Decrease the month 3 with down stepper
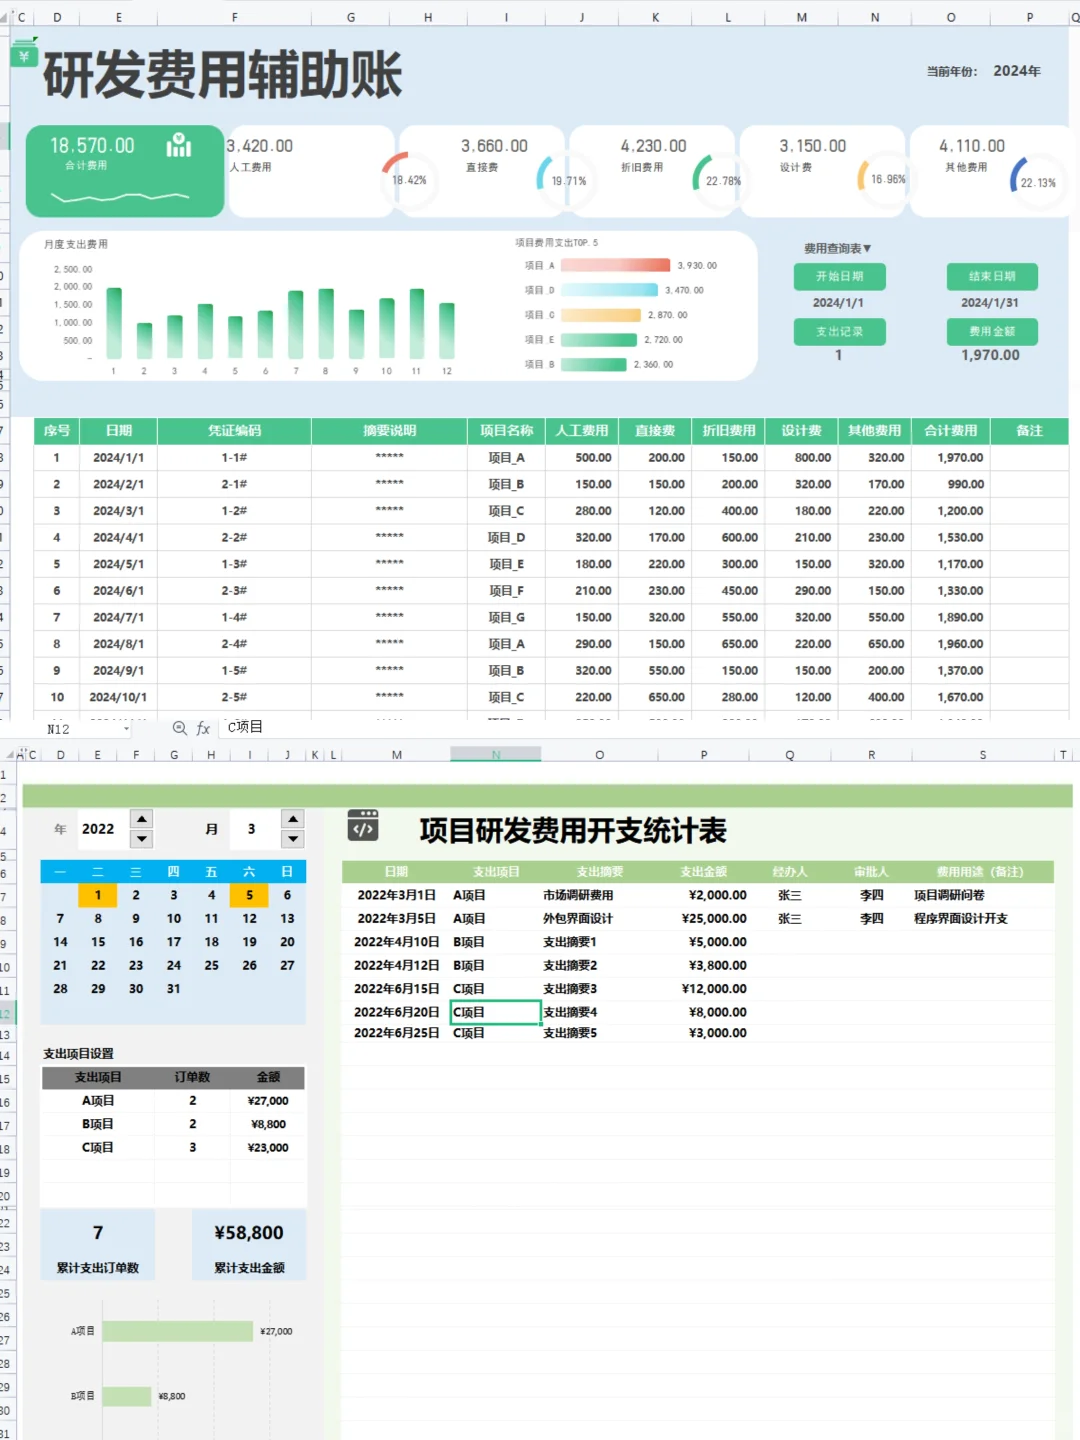1080x1440 pixels. pos(293,837)
